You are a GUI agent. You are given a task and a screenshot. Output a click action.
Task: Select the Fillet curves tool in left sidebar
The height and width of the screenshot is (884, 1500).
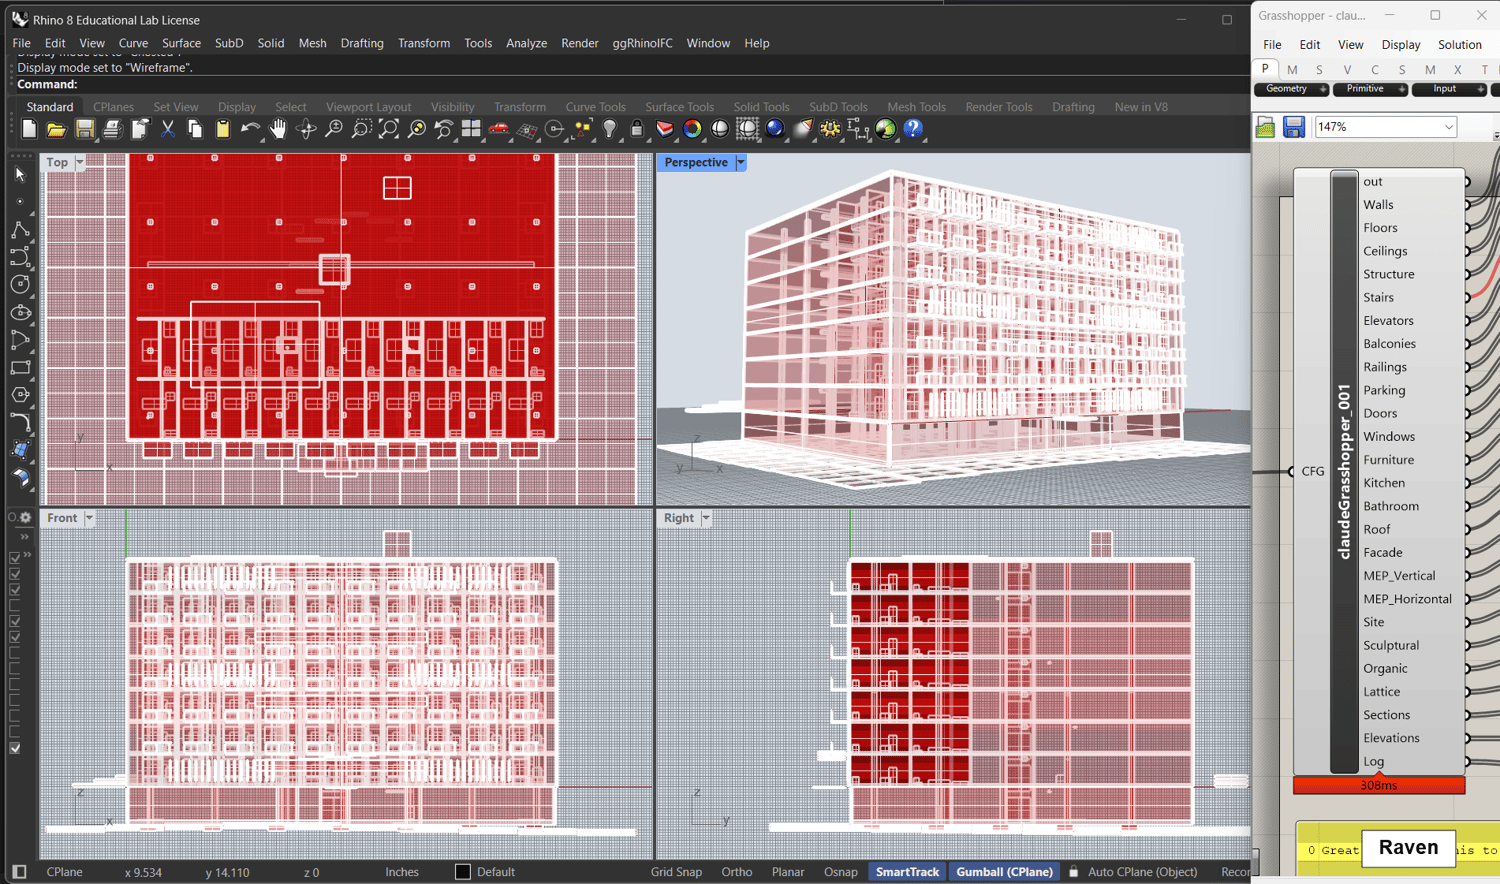tap(20, 423)
